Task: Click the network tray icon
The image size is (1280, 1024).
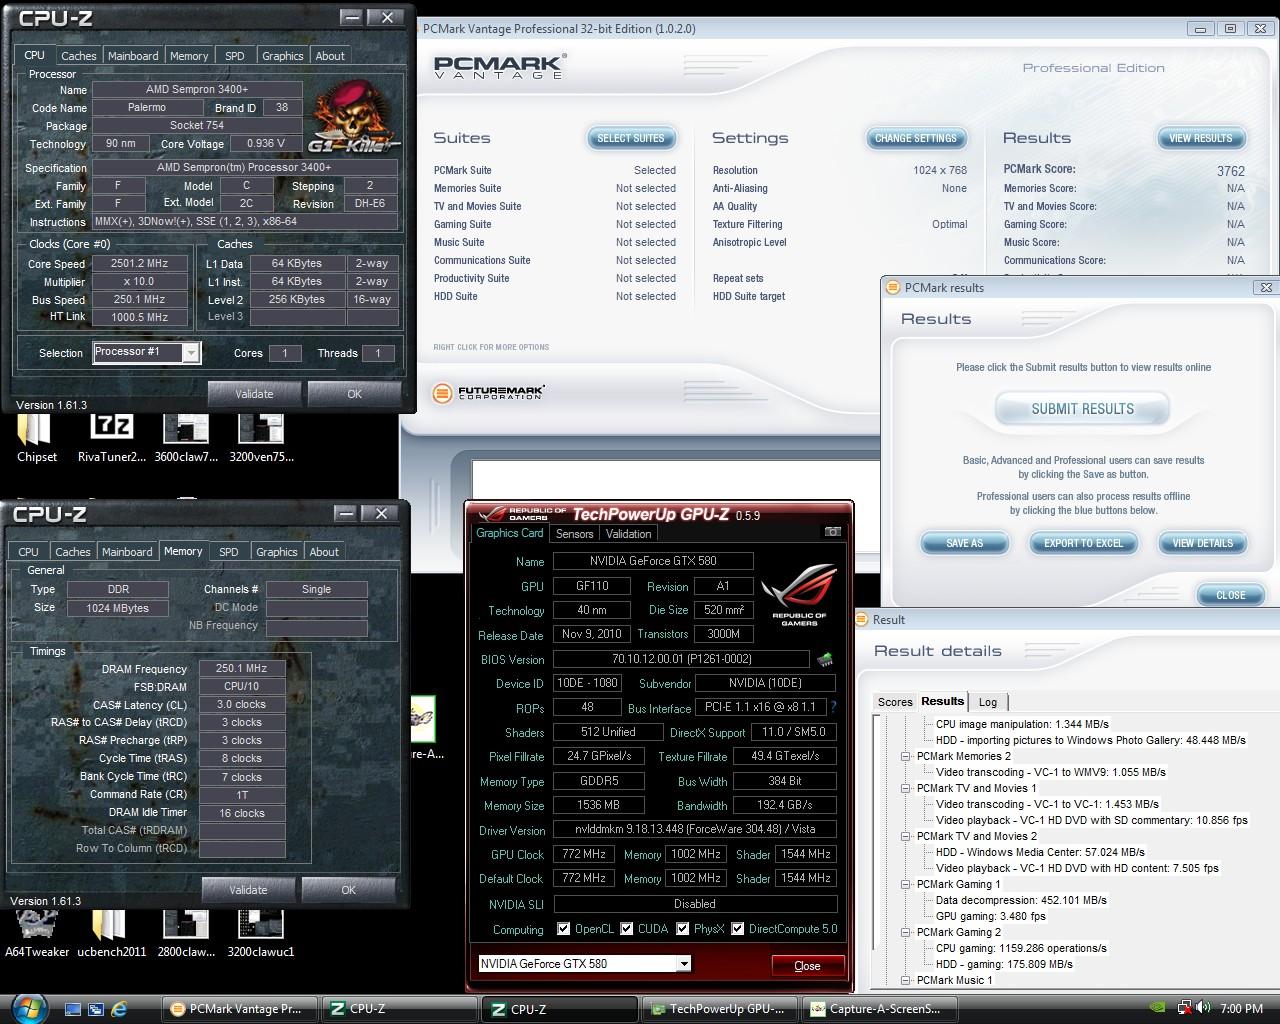Action: (1185, 1008)
